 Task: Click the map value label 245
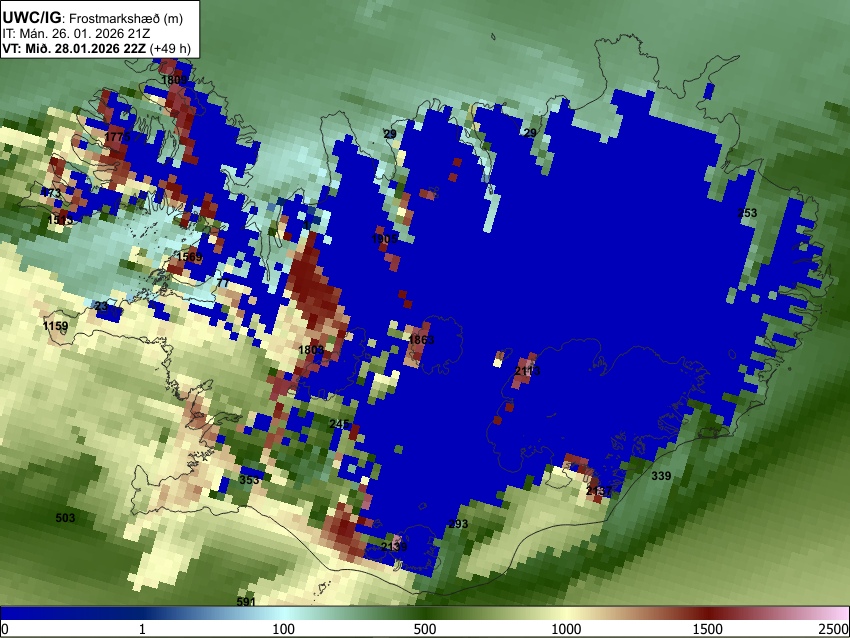[339, 424]
